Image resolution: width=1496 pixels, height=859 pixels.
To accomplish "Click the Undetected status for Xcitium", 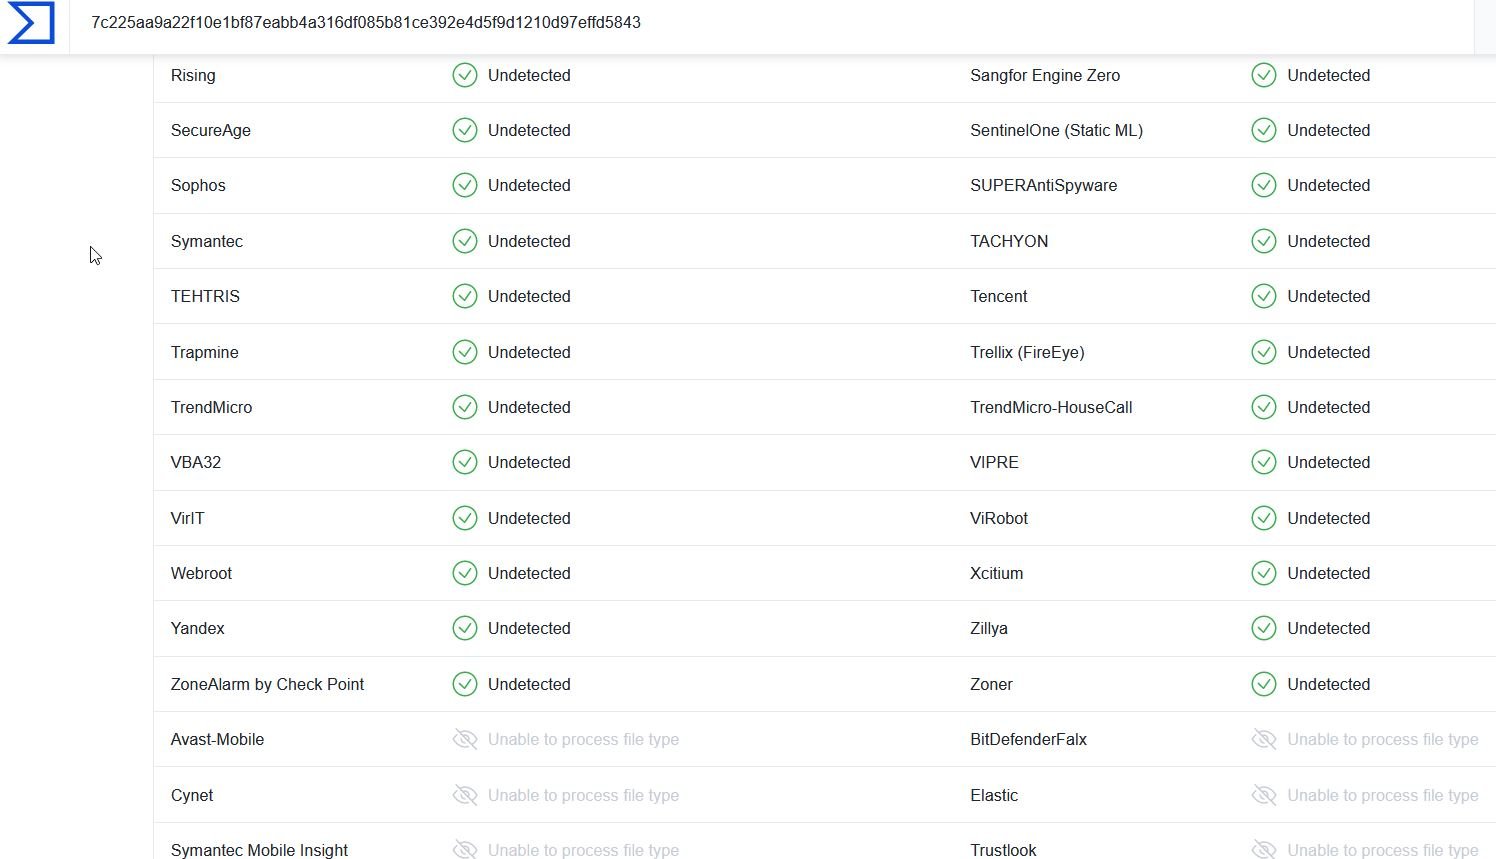I will (1328, 573).
